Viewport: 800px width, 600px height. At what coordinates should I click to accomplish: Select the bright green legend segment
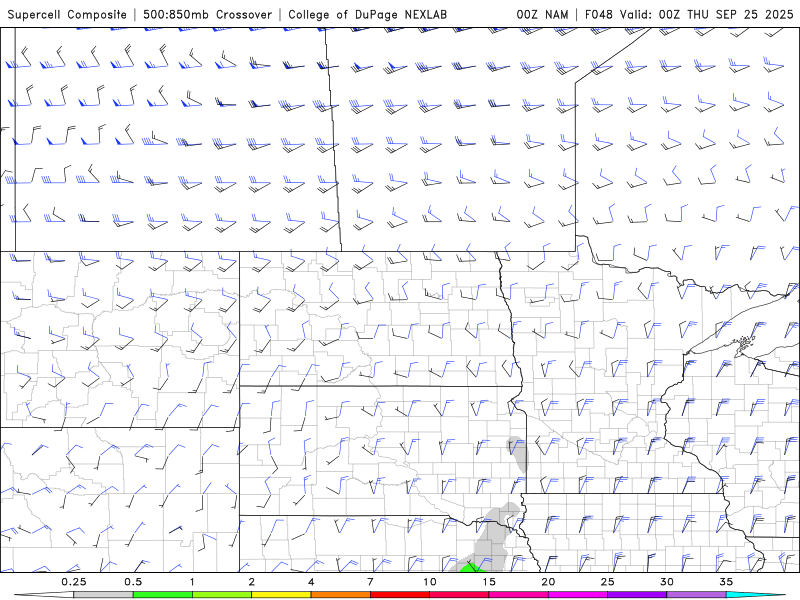point(163,595)
